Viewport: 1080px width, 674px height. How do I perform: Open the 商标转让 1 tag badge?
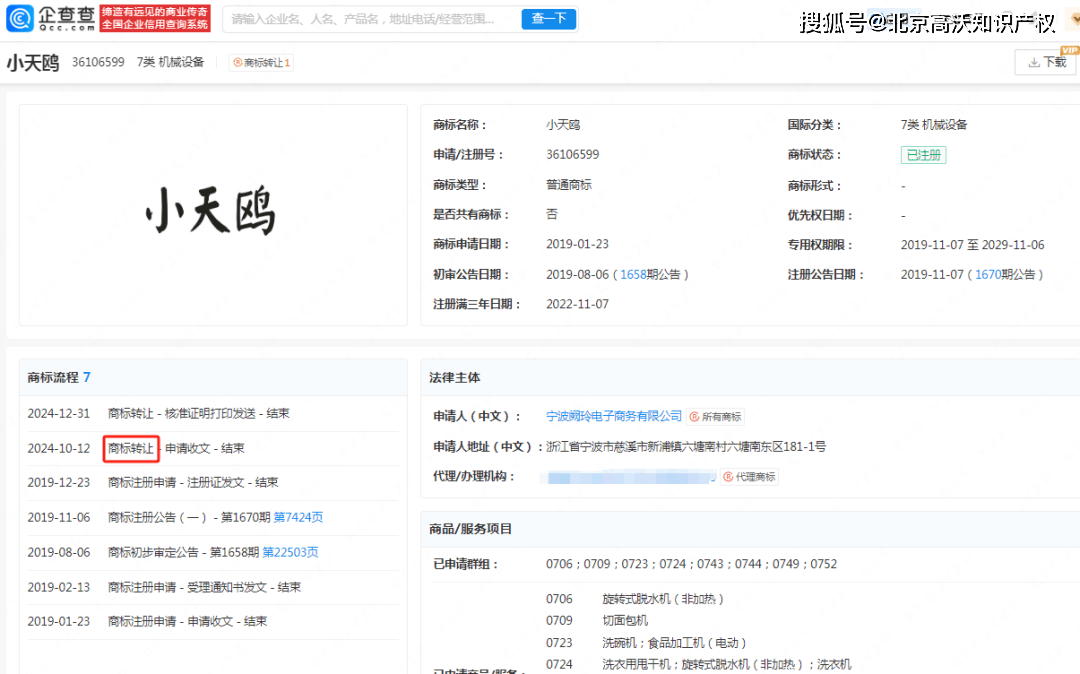click(x=261, y=62)
